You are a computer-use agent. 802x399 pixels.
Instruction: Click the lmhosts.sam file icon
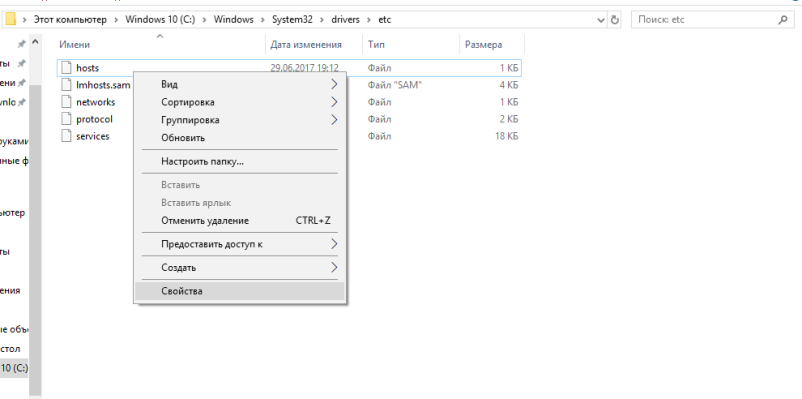coord(66,85)
